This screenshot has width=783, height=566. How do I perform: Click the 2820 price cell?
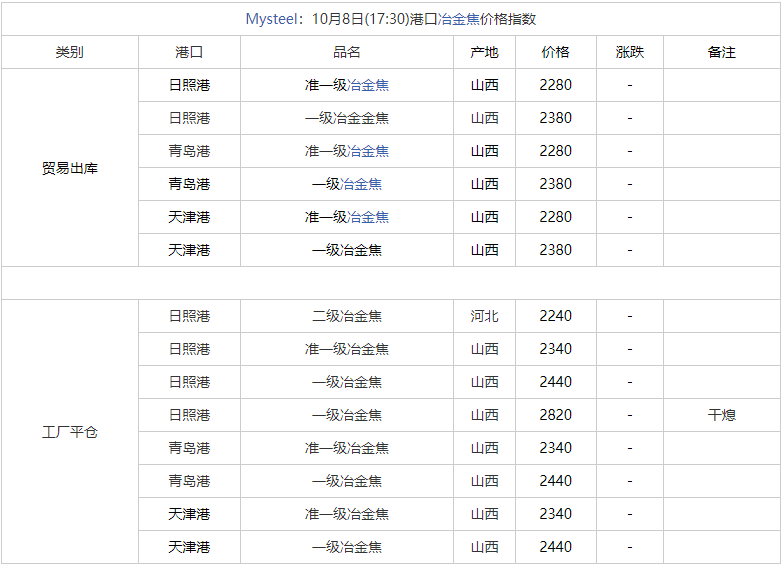click(555, 415)
